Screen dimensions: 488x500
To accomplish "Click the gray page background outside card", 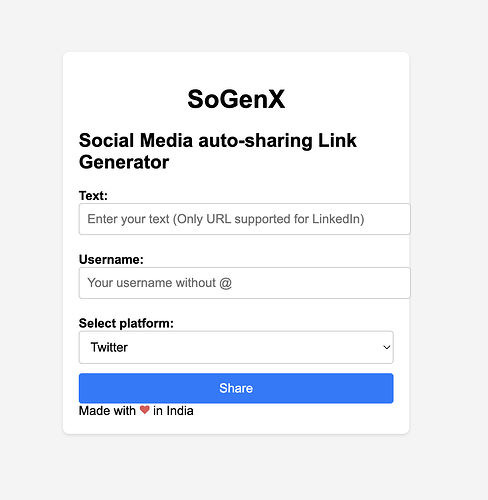I will pos(449,233).
